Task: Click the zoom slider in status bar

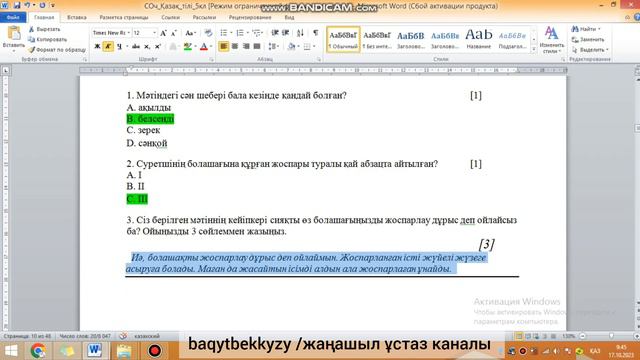Action: pos(611,336)
